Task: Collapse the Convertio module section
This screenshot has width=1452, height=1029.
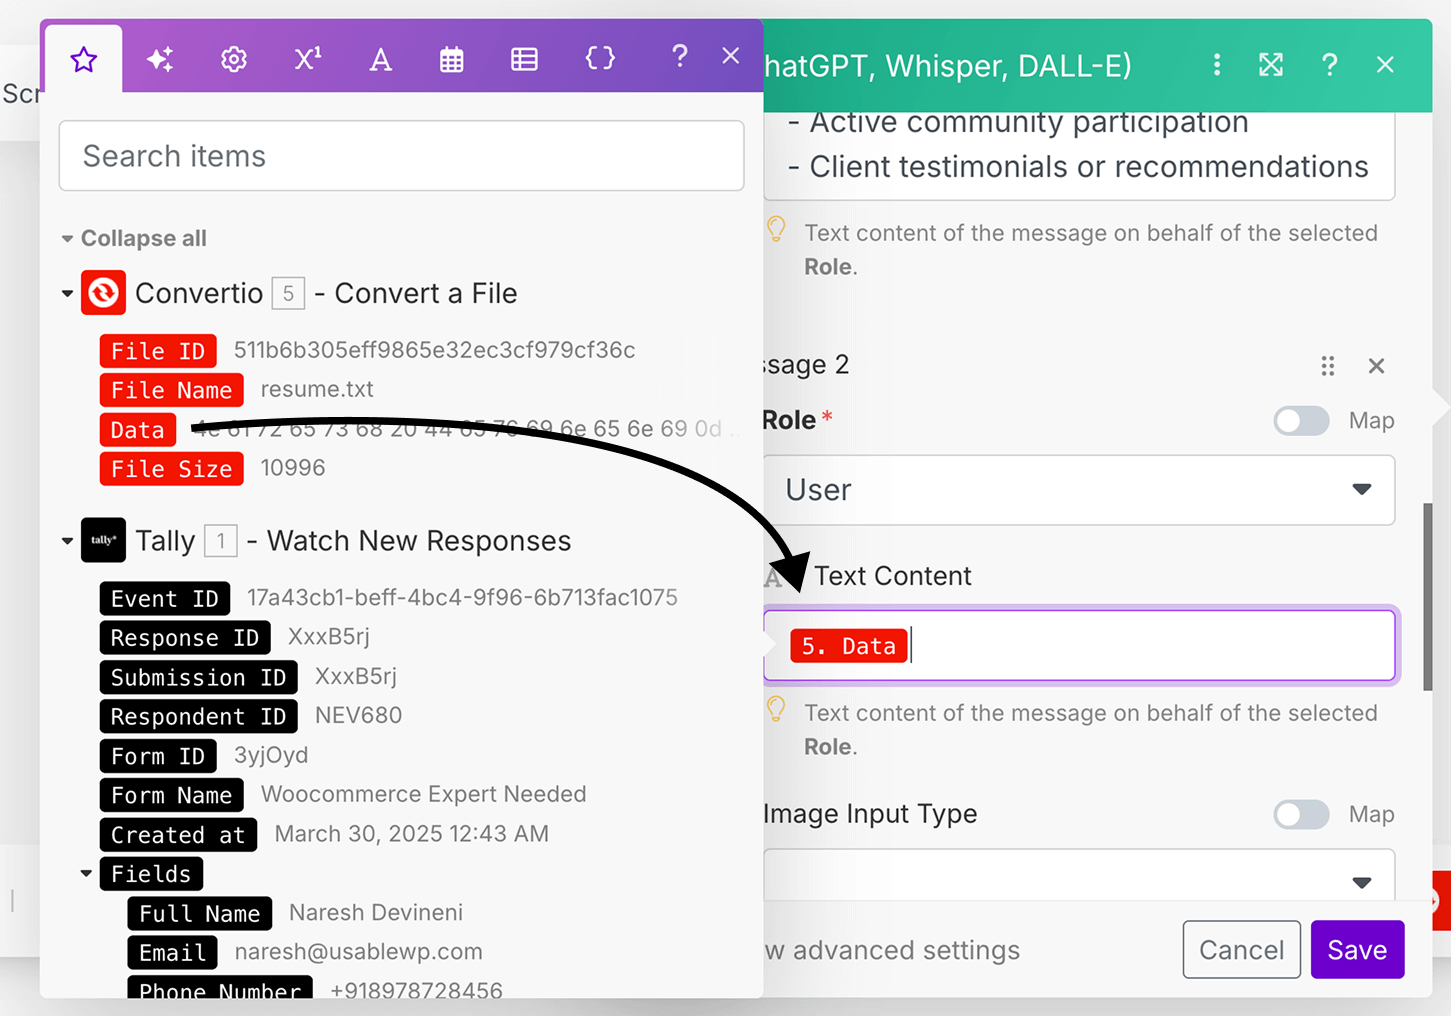Action: click(67, 294)
